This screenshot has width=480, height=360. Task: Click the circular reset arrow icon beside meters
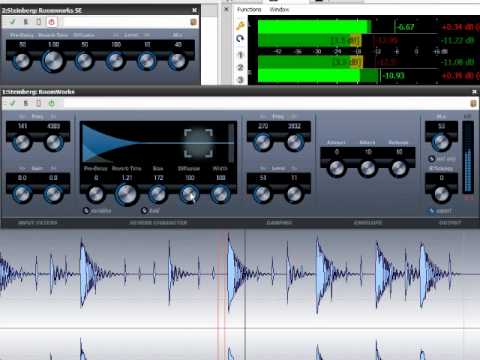tap(240, 39)
